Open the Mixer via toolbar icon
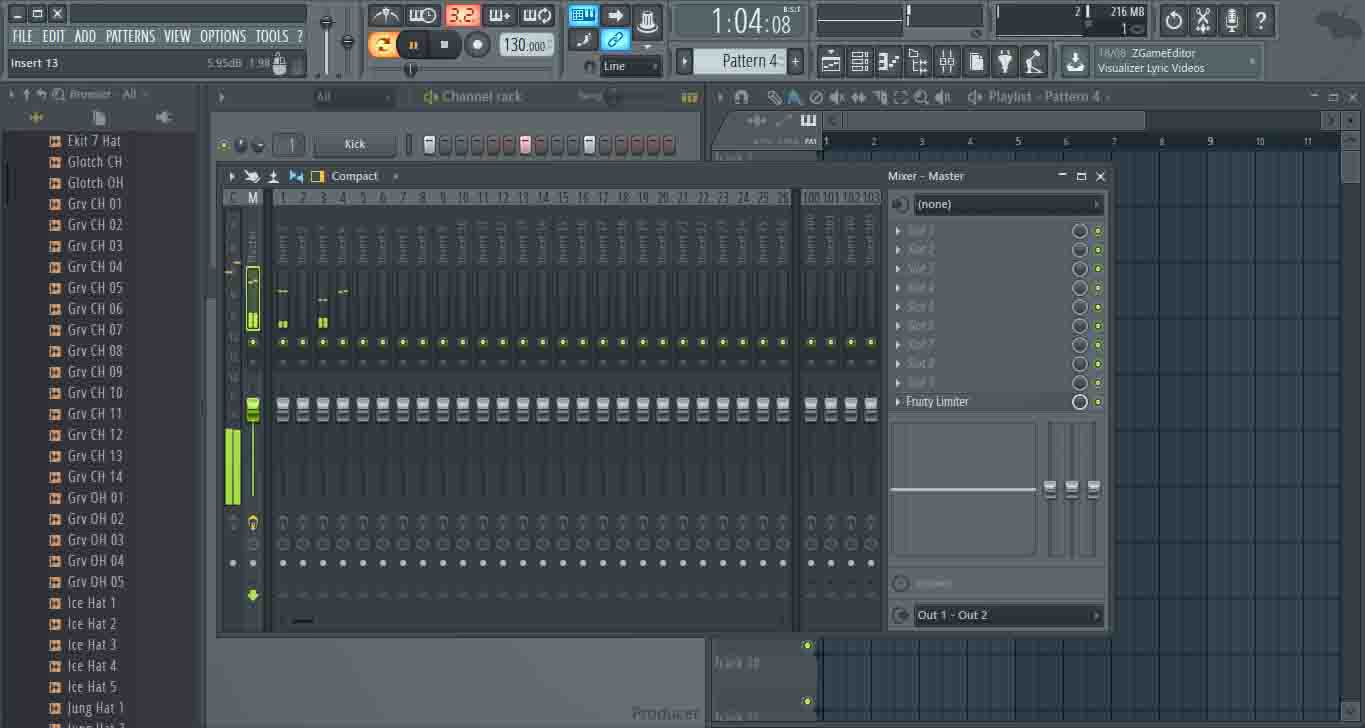Image resolution: width=1365 pixels, height=728 pixels. (946, 62)
